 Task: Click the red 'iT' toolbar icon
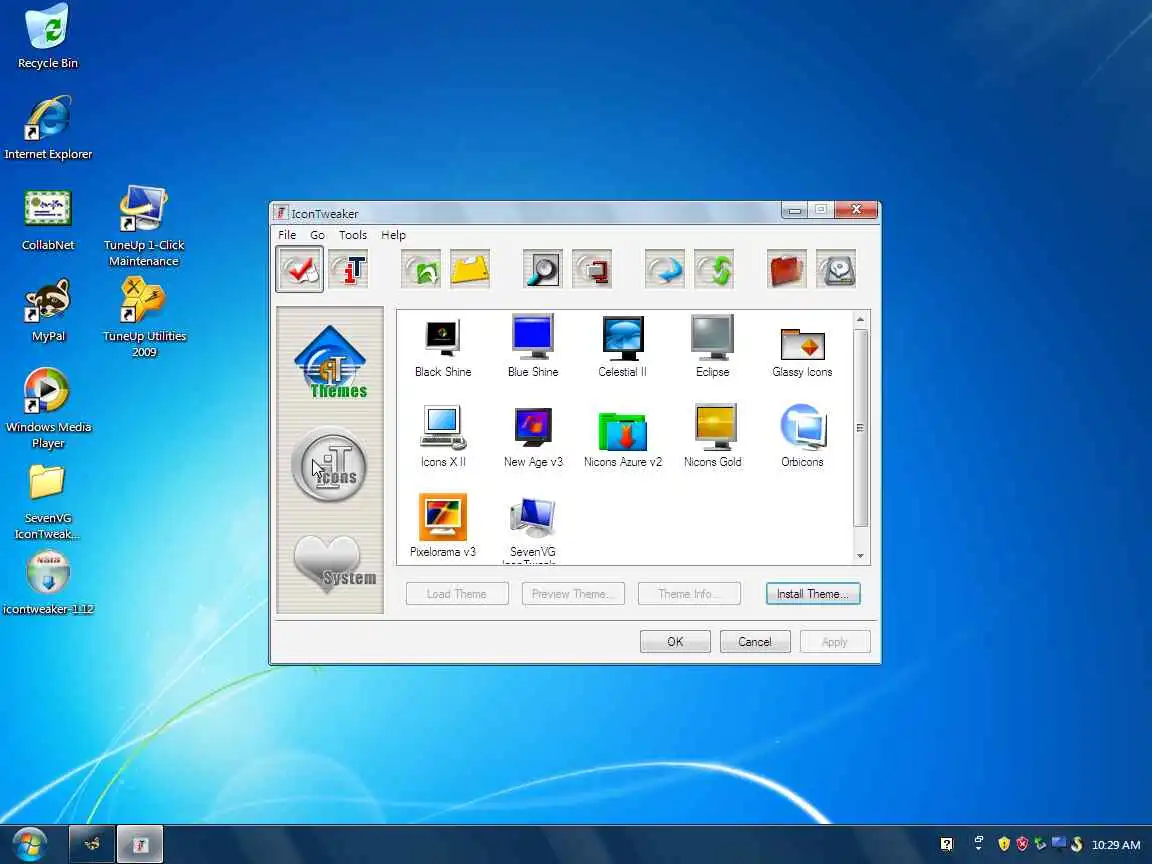pos(348,269)
